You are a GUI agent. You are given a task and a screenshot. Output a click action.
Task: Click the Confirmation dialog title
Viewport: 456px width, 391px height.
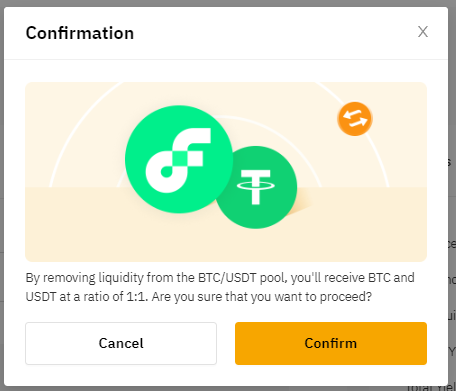[x=80, y=33]
